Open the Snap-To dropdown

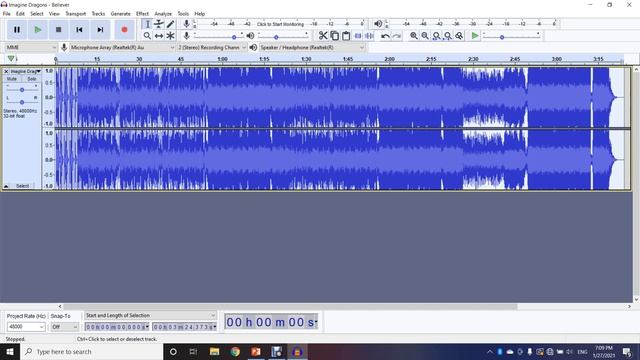(x=64, y=327)
